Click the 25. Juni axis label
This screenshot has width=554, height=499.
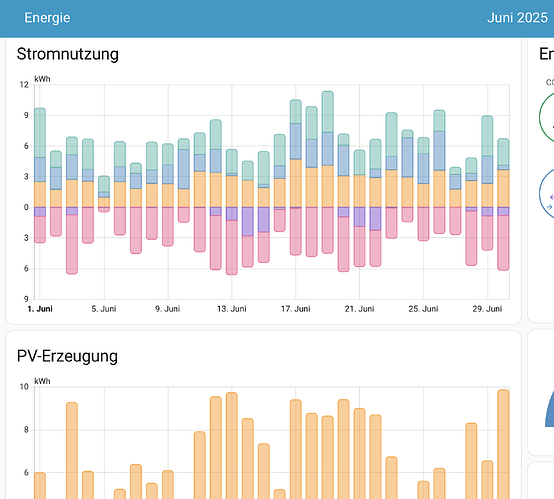(423, 309)
